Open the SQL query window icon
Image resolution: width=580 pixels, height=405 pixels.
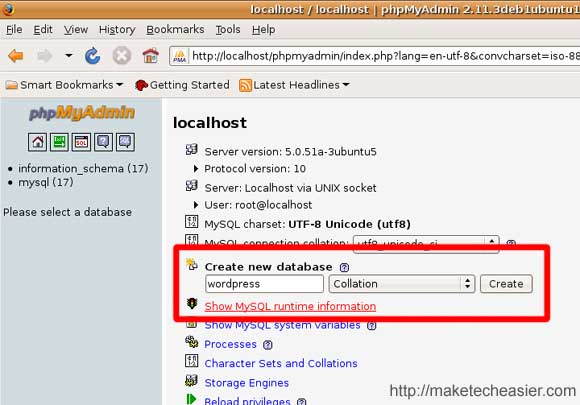(81, 142)
